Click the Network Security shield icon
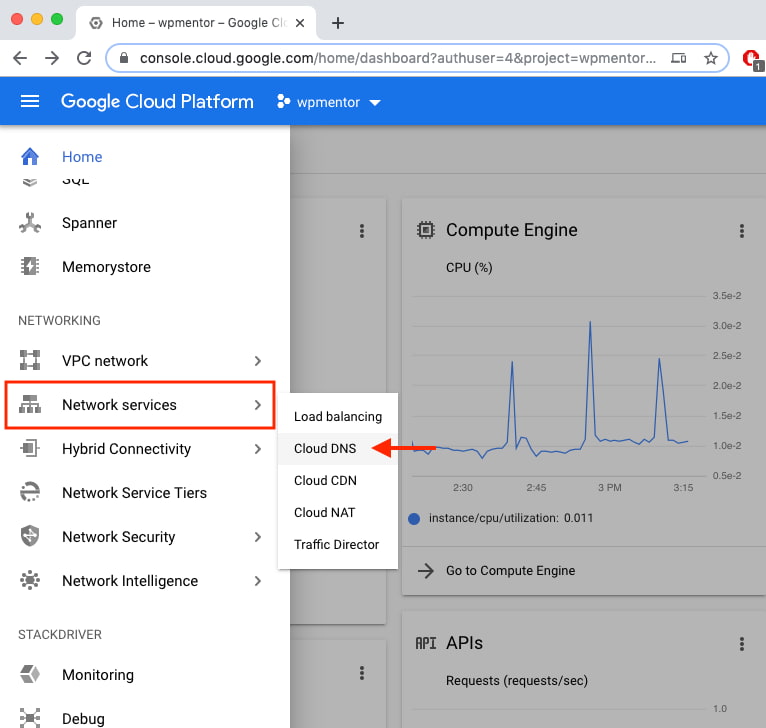This screenshot has height=728, width=766. click(x=30, y=536)
